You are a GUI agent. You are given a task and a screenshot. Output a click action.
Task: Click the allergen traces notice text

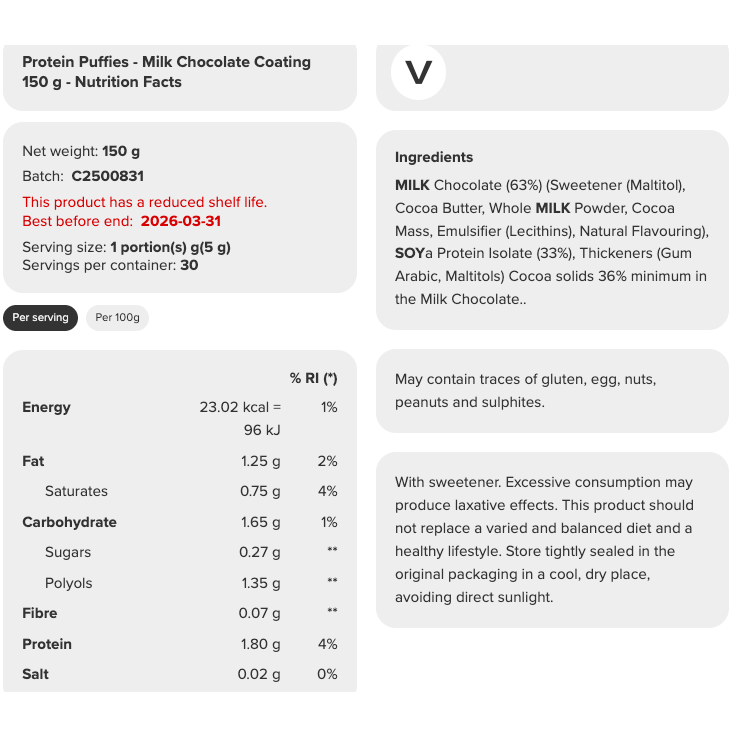[525, 391]
